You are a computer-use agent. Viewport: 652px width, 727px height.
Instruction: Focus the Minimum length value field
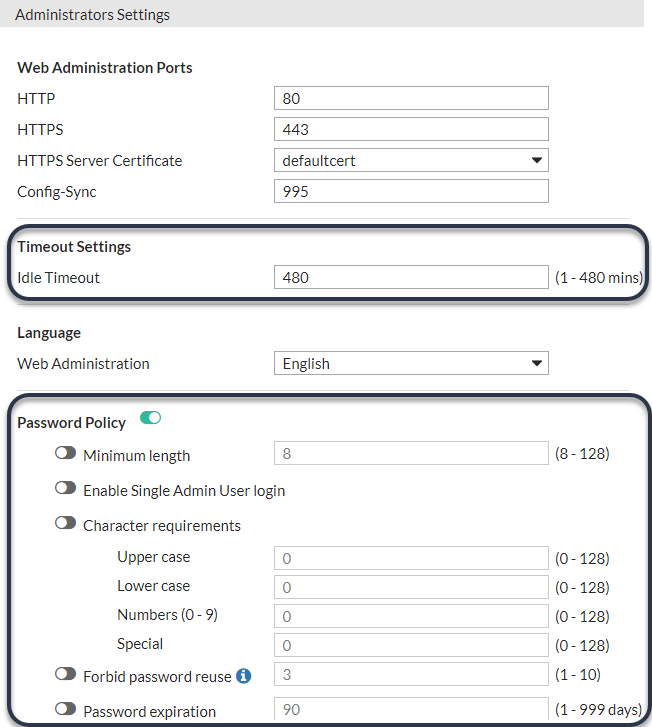click(x=411, y=454)
